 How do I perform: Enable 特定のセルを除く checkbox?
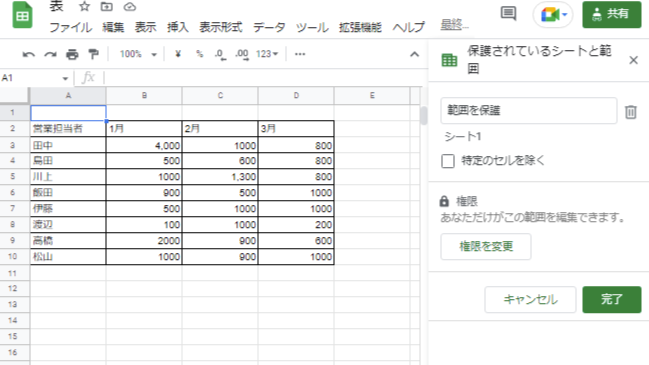point(448,161)
